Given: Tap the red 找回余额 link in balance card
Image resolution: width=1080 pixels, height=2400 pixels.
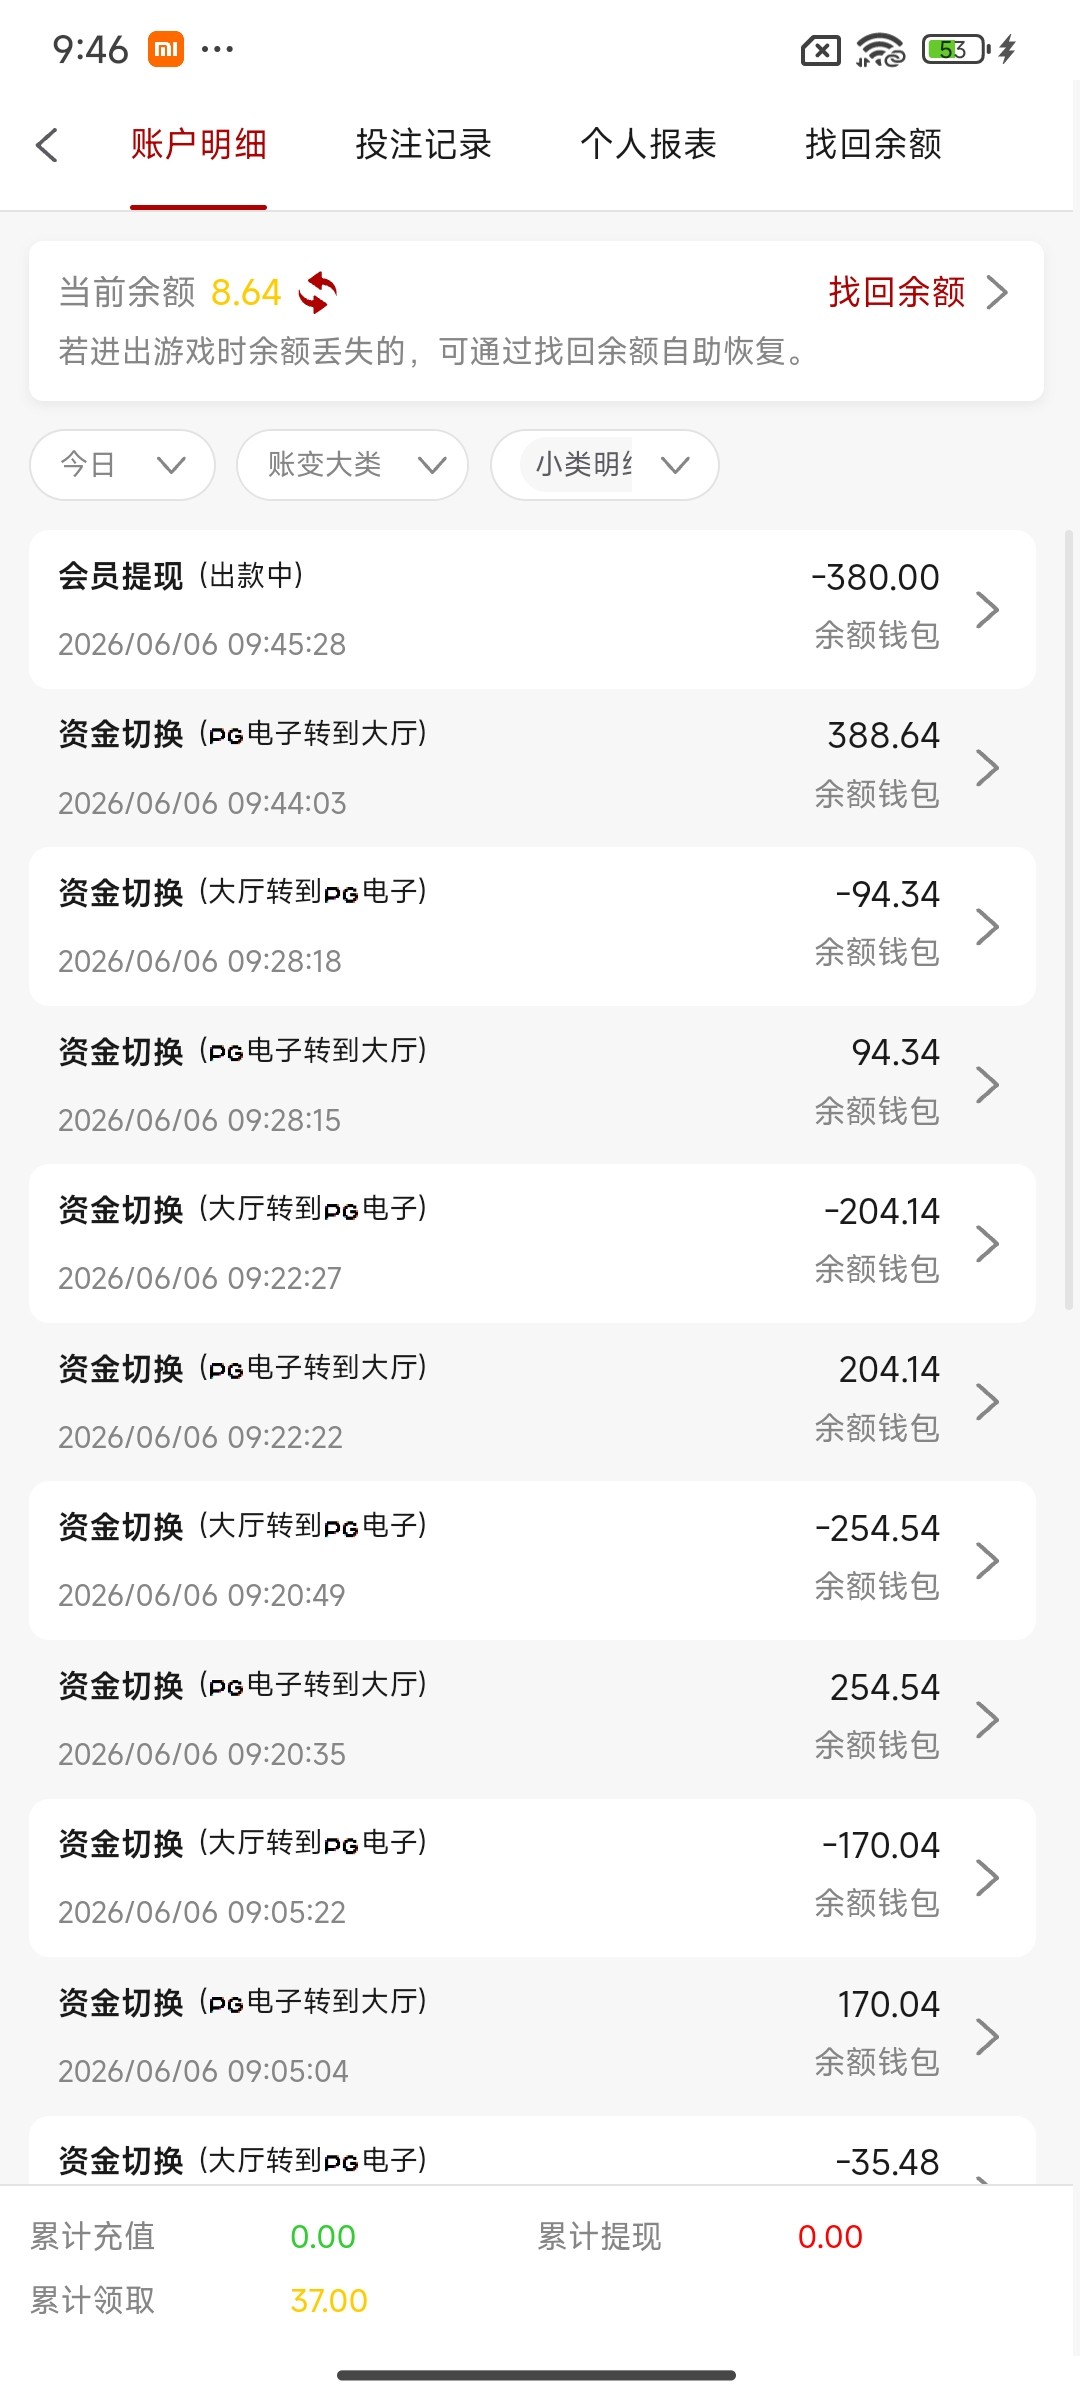Looking at the screenshot, I should point(896,293).
